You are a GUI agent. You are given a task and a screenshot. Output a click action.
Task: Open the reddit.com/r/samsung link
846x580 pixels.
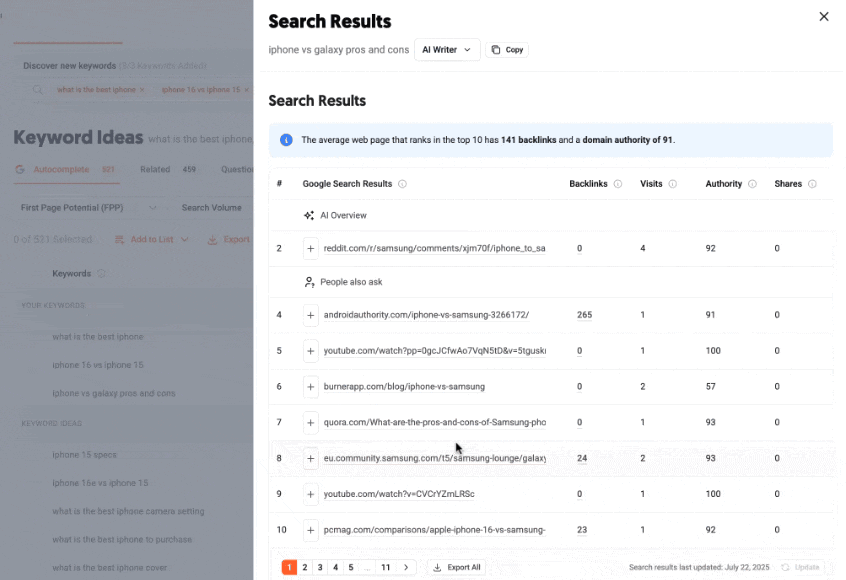[434, 248]
